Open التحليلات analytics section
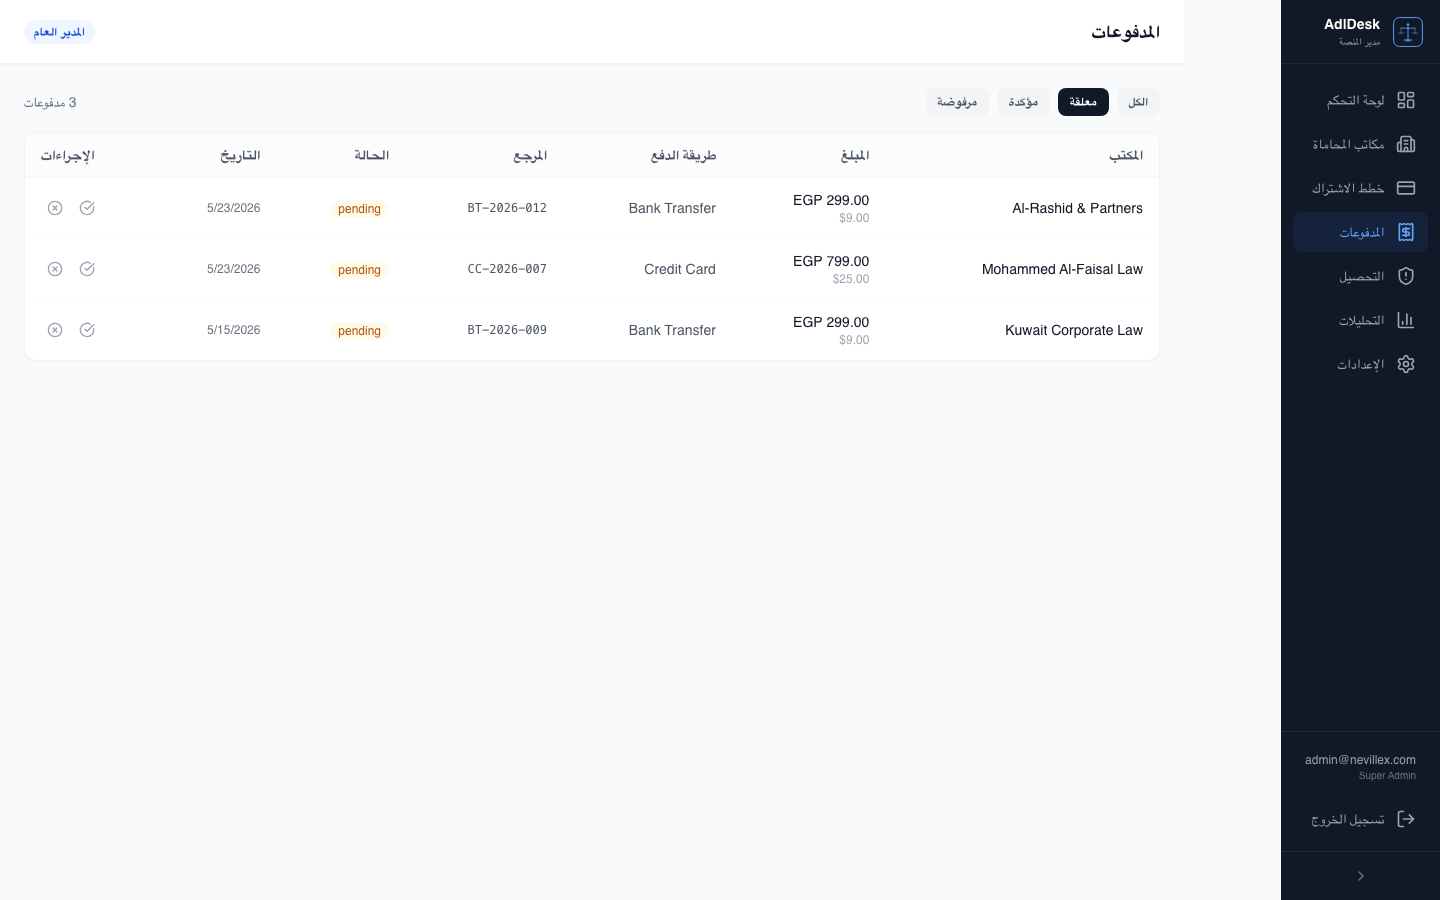 [x=1360, y=320]
